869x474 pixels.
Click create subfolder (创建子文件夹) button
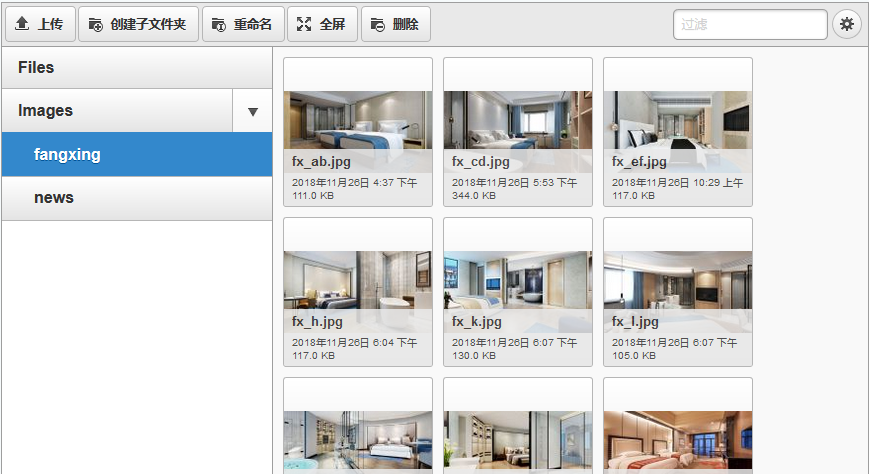click(x=138, y=24)
